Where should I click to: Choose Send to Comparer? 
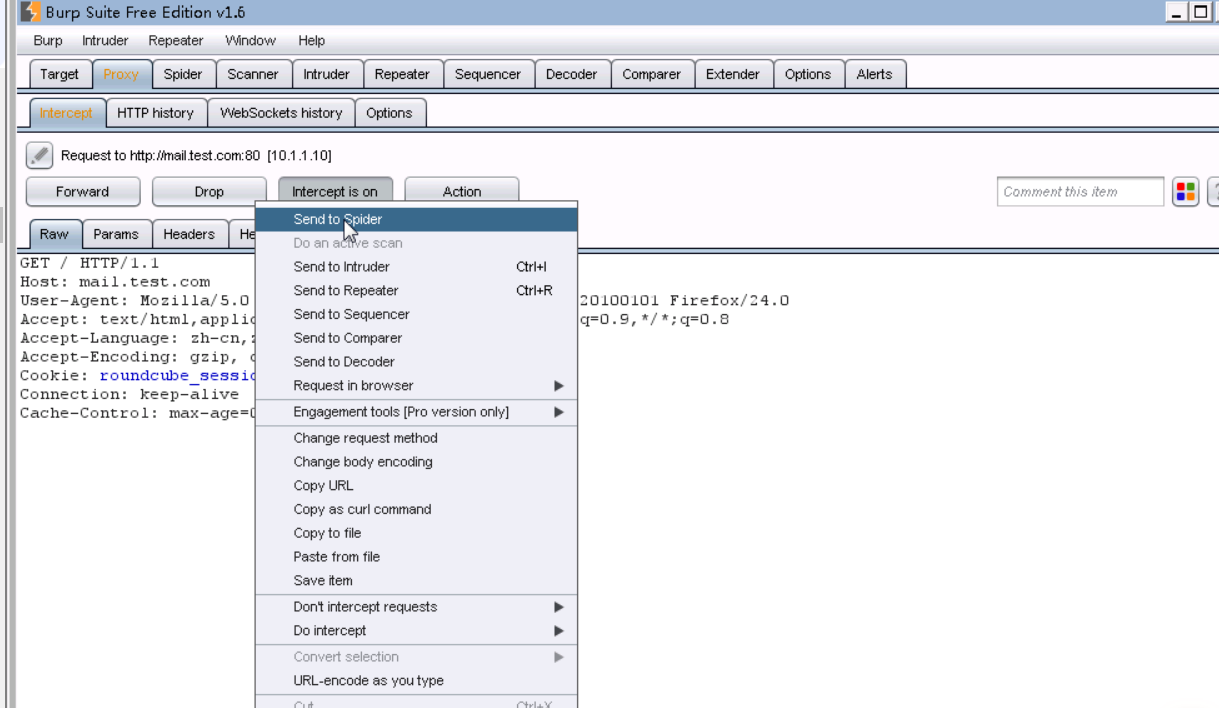tap(416, 338)
